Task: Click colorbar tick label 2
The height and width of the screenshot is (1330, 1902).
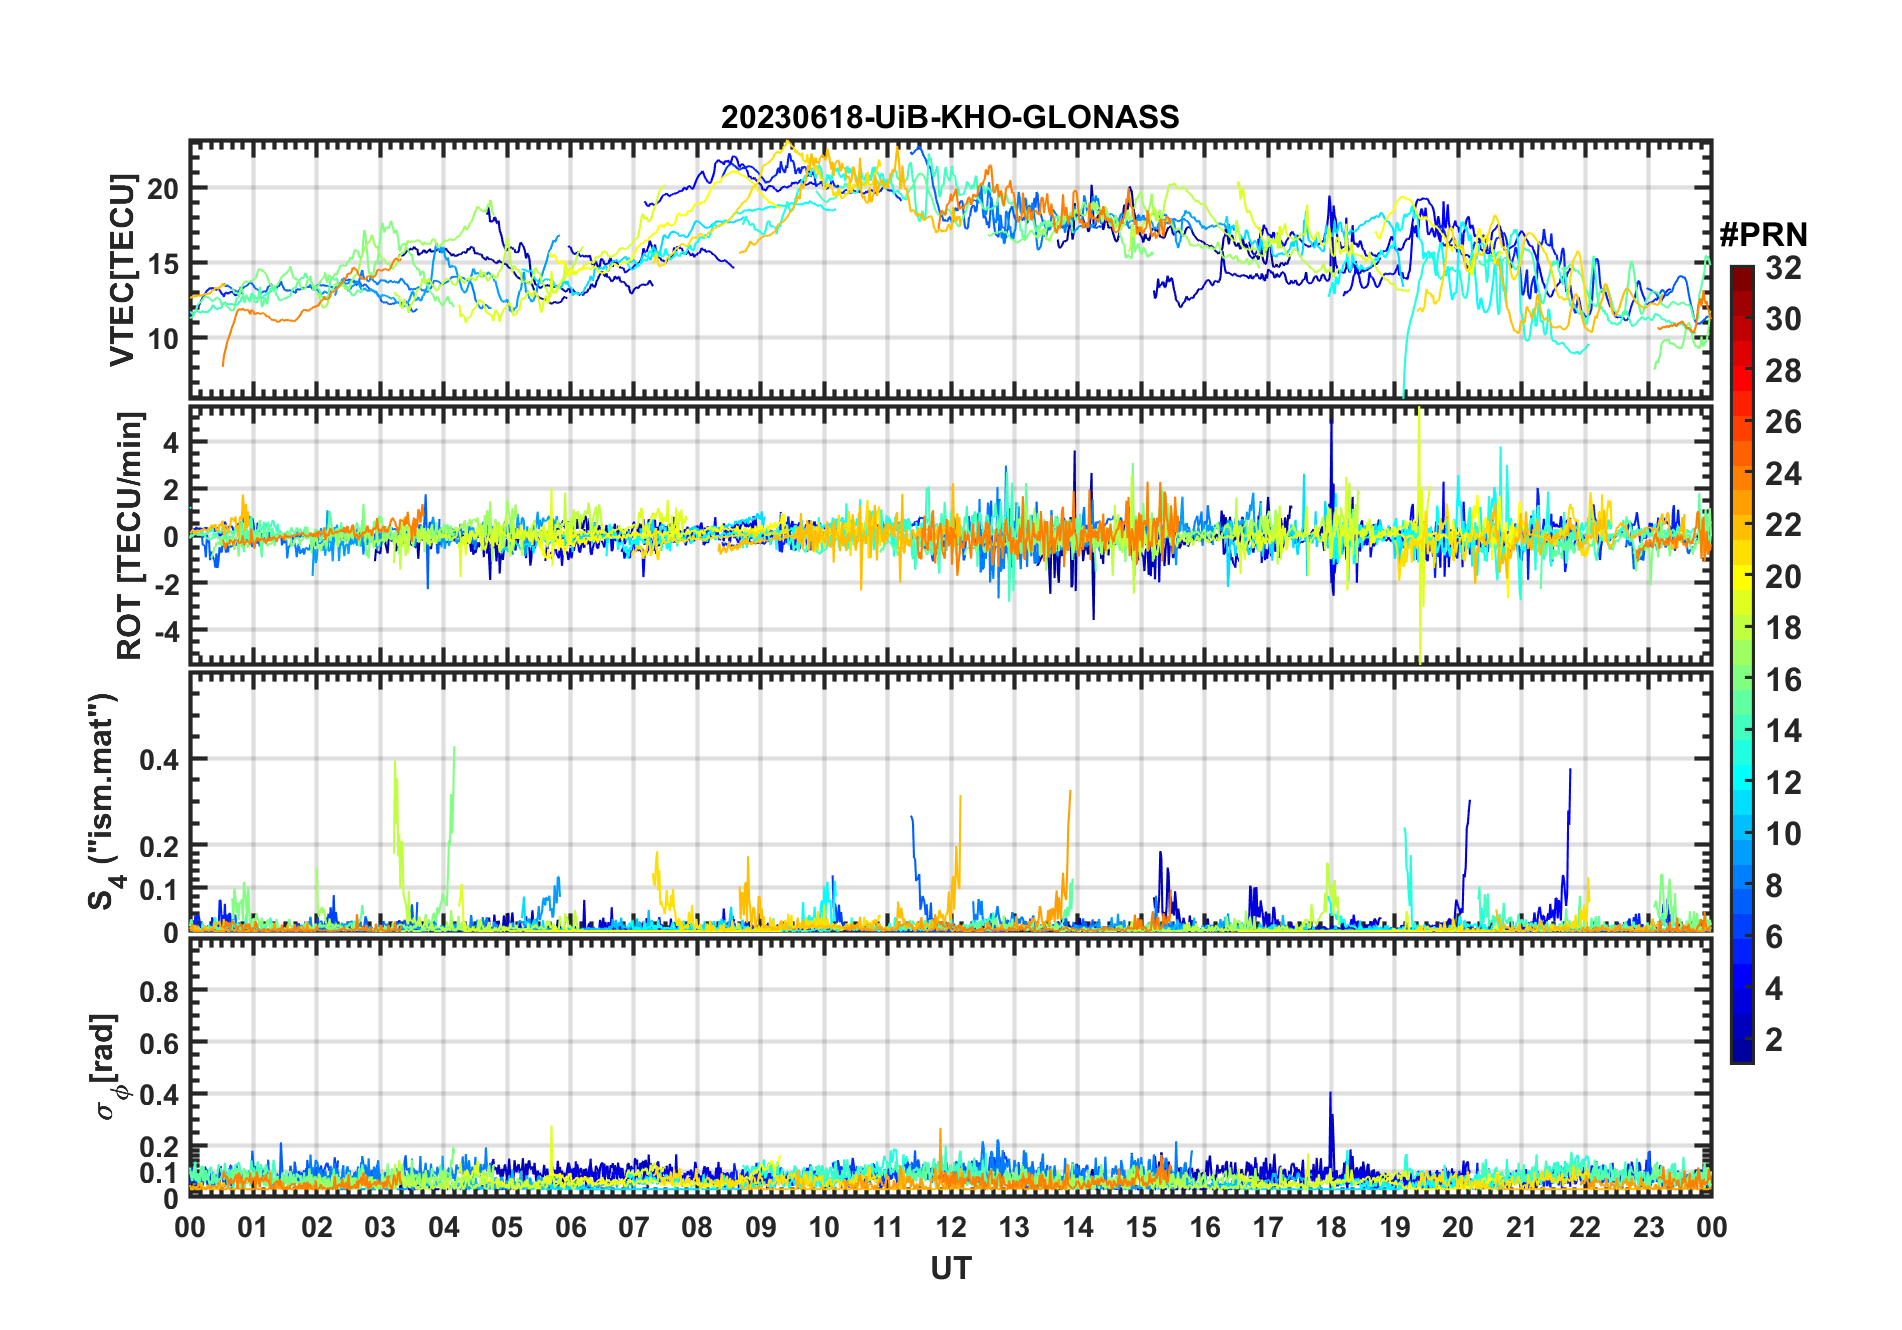Action: 1774,1040
